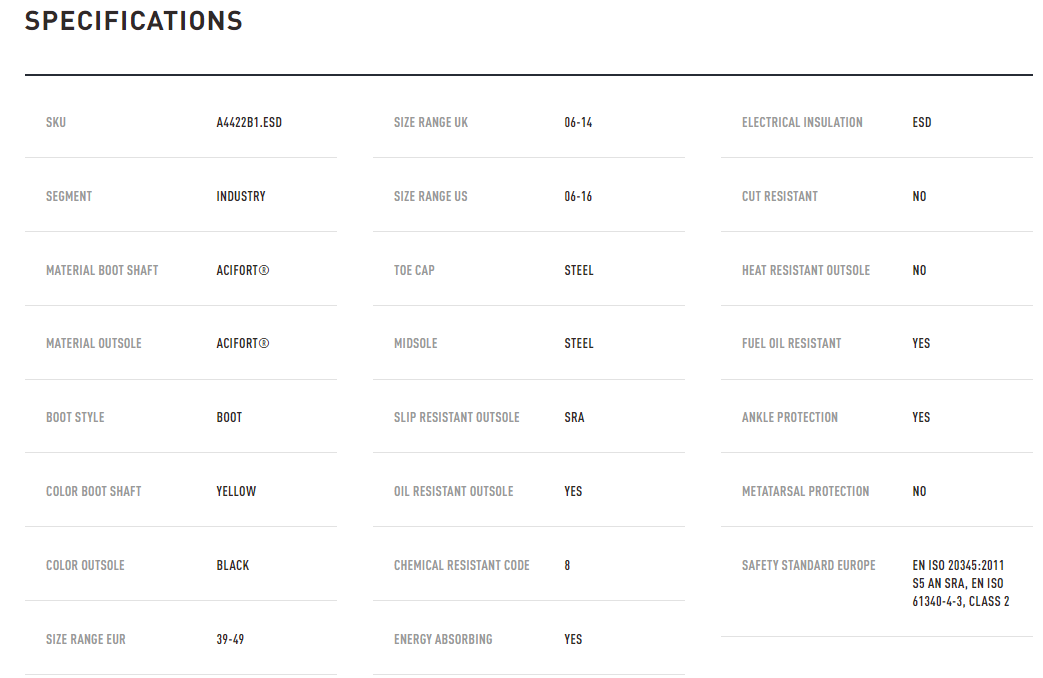Click the SRA slip resistant value
This screenshot has width=1043, height=678.
click(574, 418)
